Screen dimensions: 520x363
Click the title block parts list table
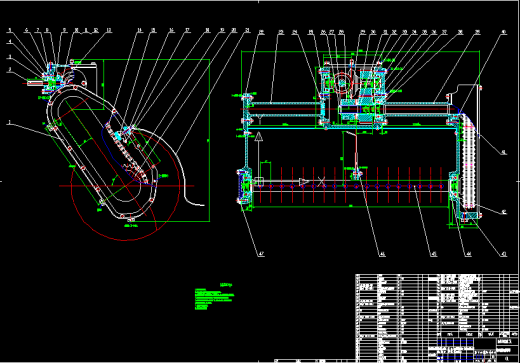point(437,318)
